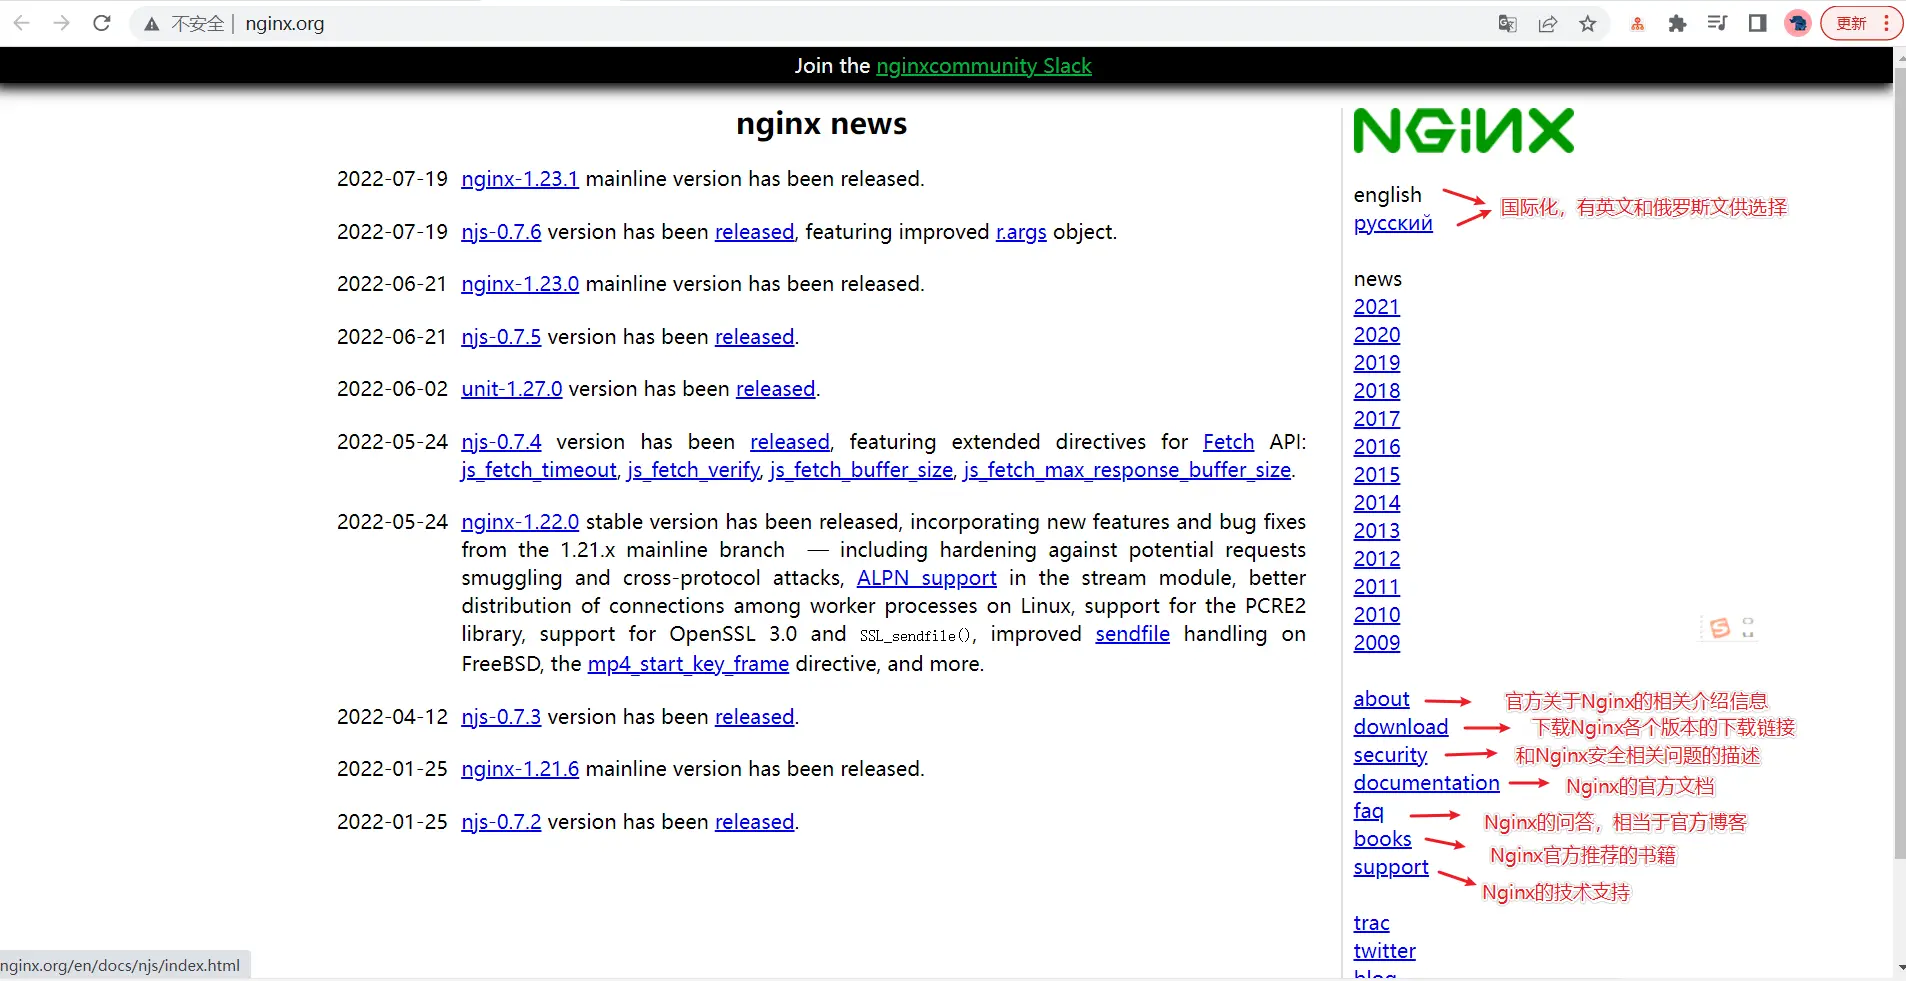Open the r.args documentation link
This screenshot has width=1906, height=981.
(x=1021, y=232)
